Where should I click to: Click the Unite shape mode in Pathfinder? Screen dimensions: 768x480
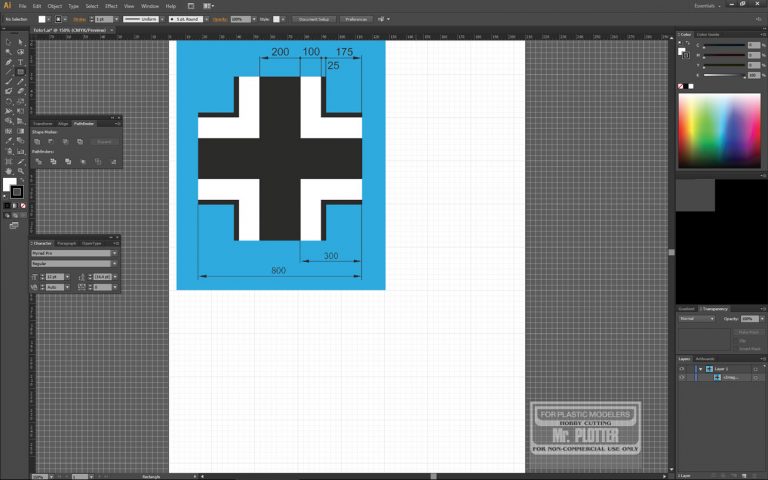tap(37, 142)
